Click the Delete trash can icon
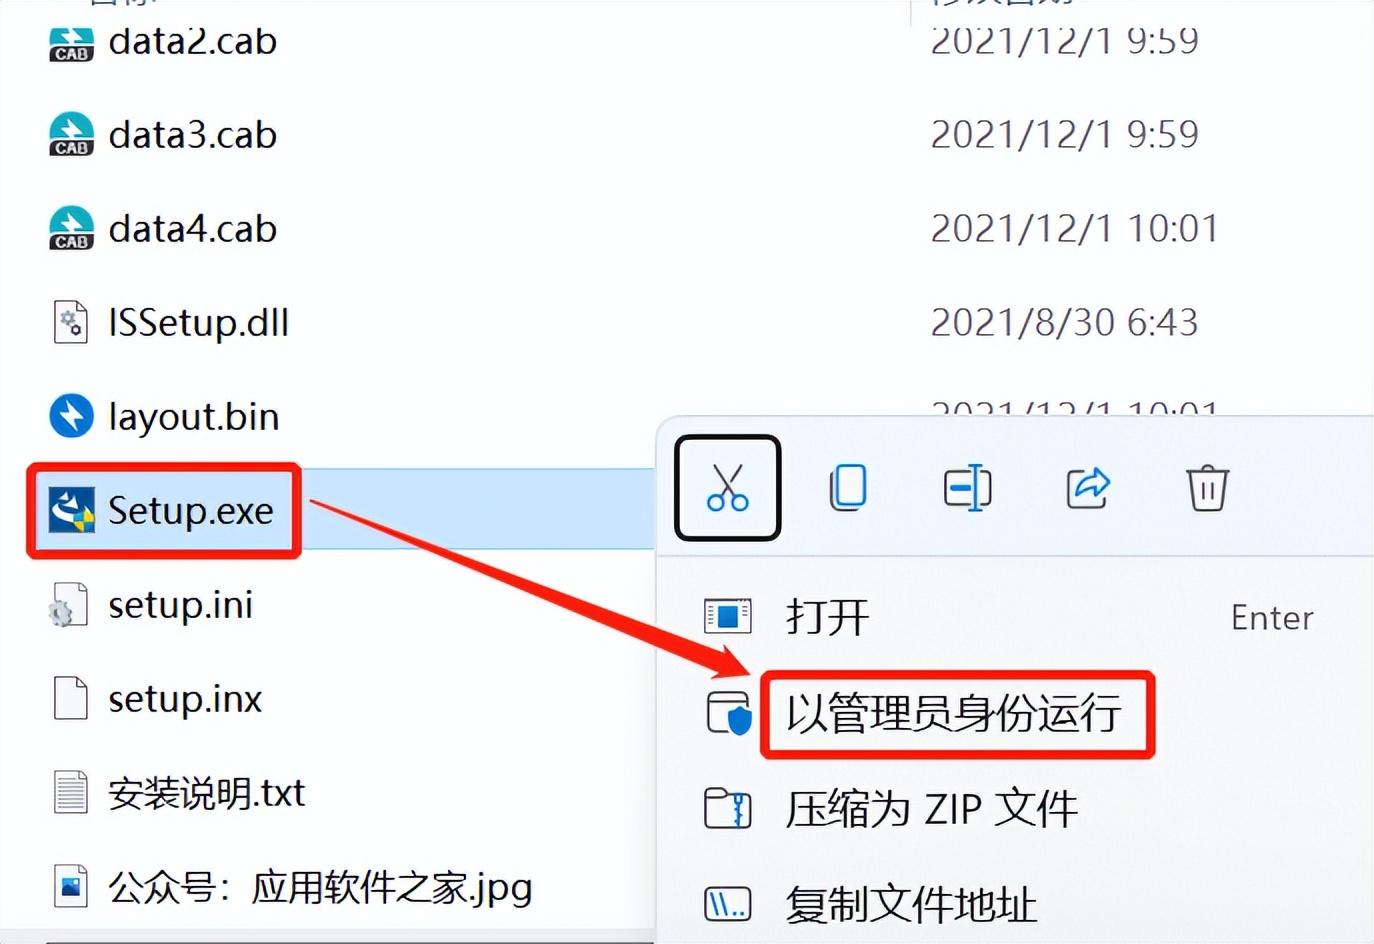The image size is (1374, 944). (1207, 488)
